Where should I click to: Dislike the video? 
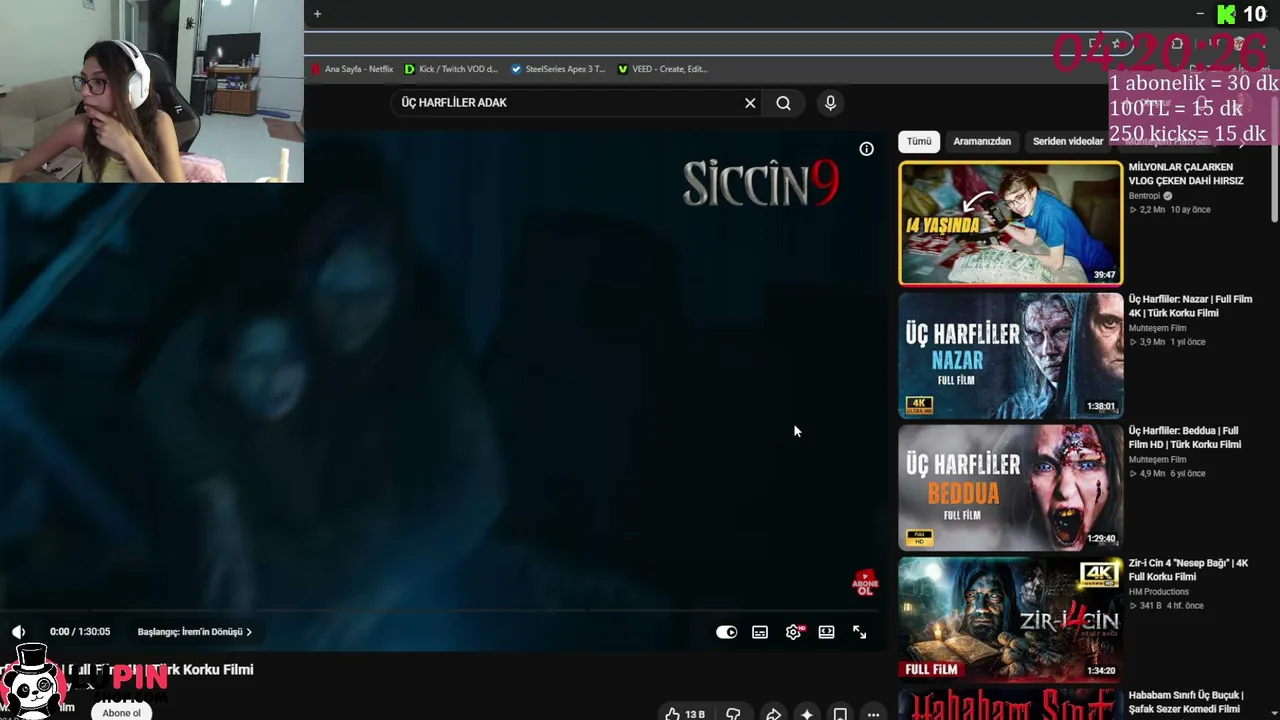tap(733, 714)
